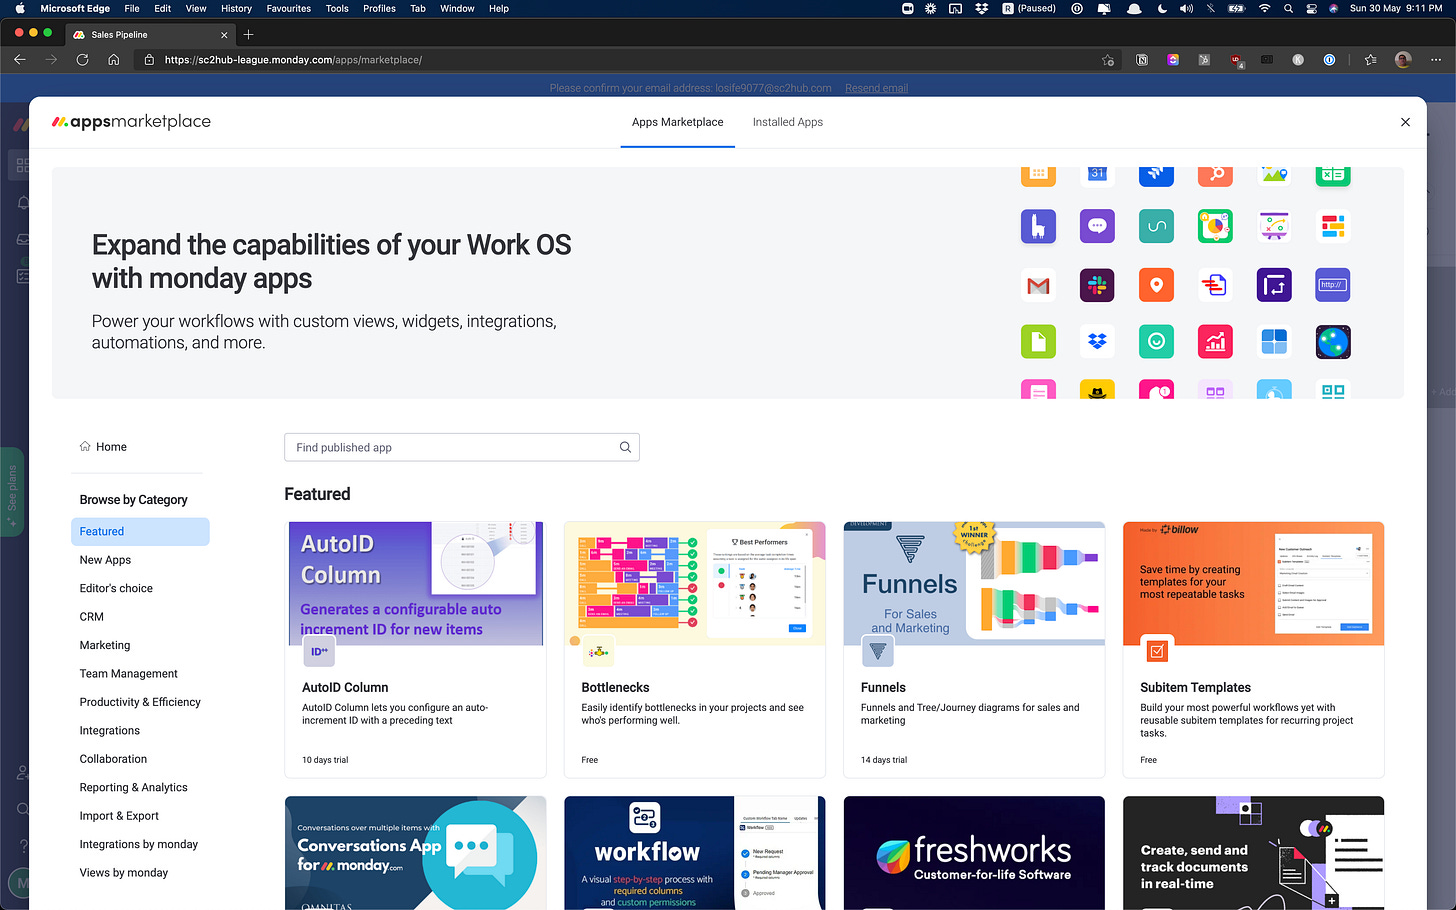This screenshot has height=910, width=1456.
Task: Click the globe earth app icon
Action: pyautogui.click(x=1333, y=342)
